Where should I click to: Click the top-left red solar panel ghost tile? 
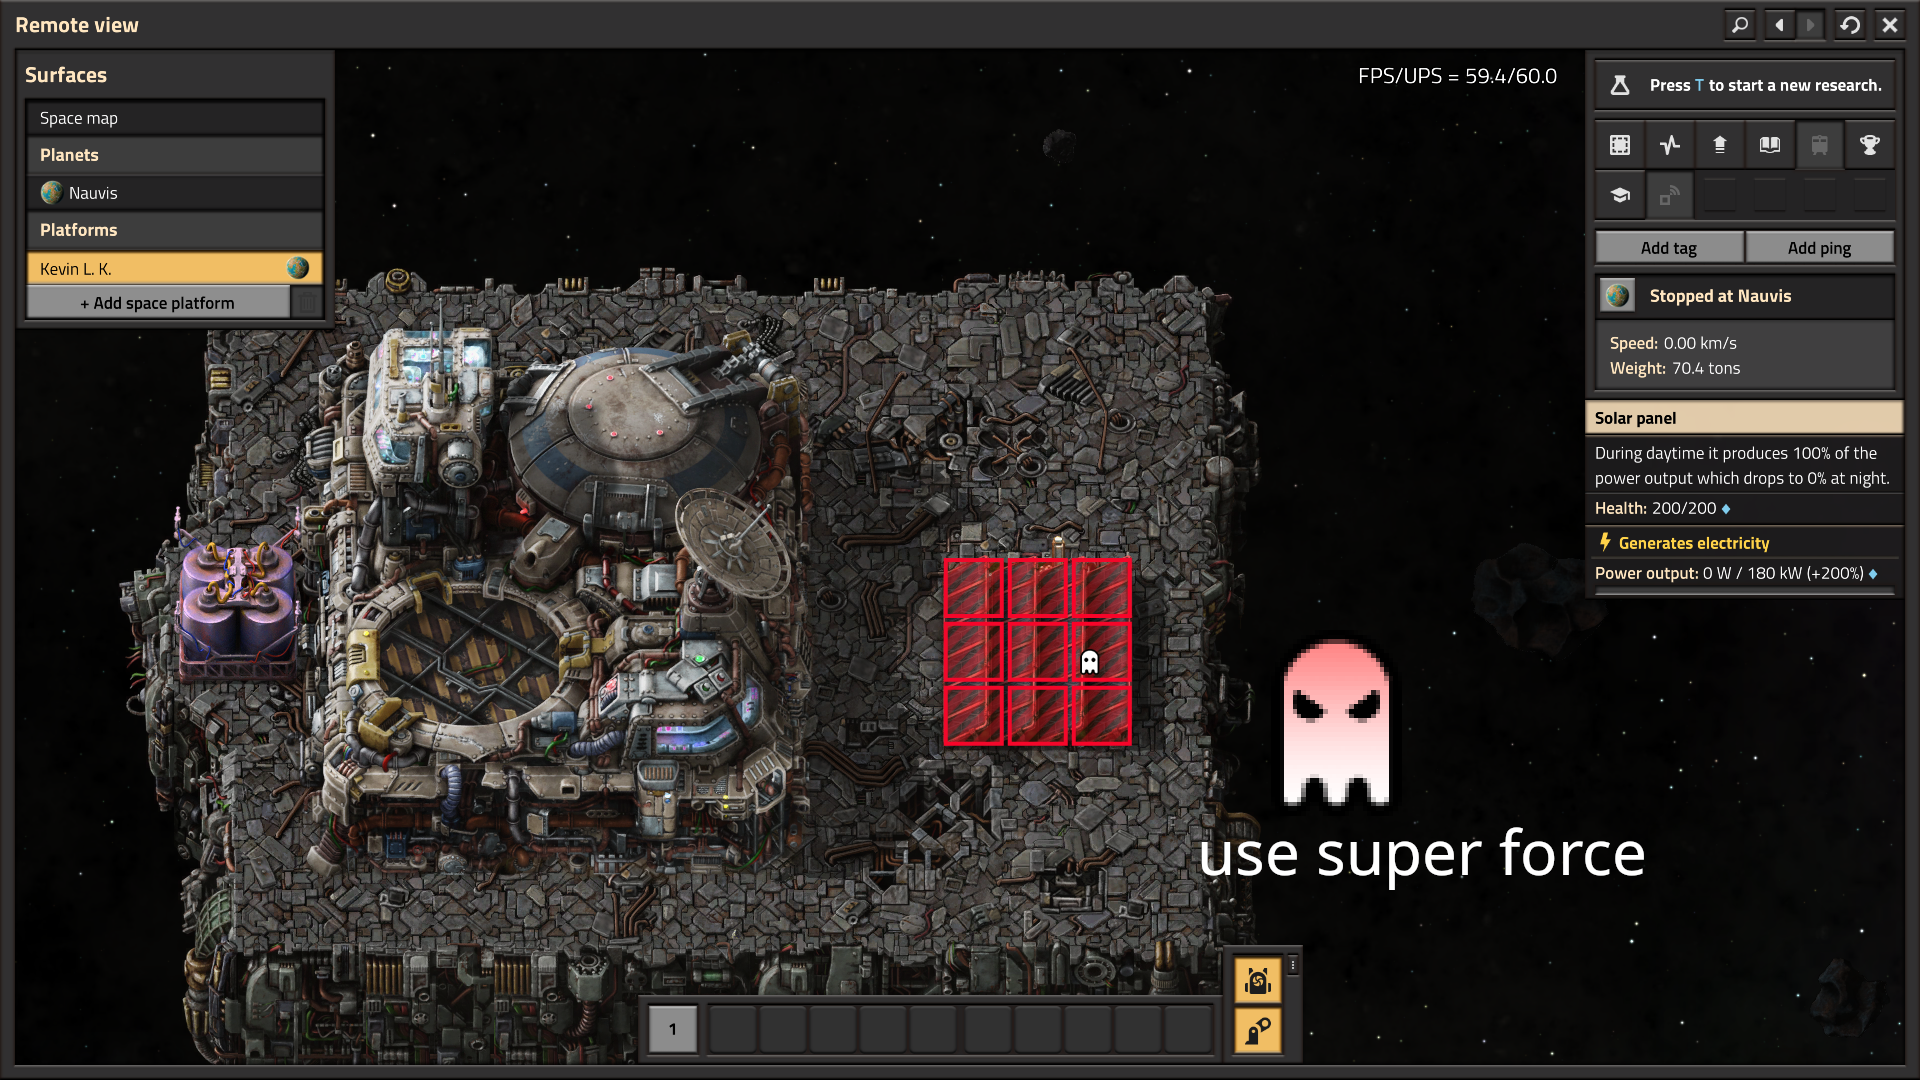click(x=974, y=589)
